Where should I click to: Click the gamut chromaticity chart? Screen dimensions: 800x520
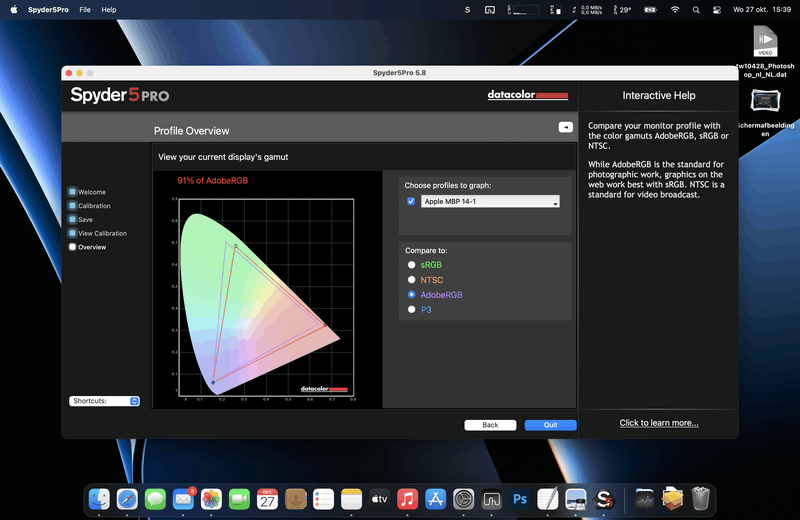266,298
